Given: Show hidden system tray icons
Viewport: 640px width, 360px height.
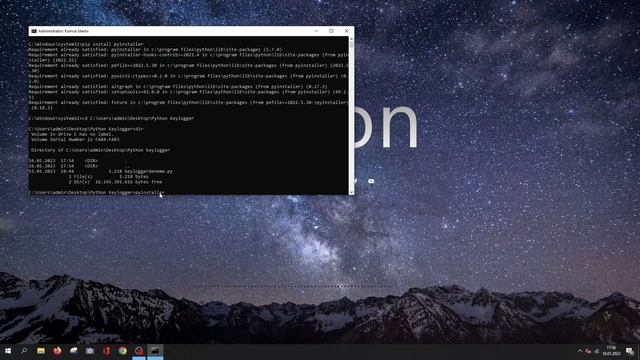Looking at the screenshot, I should coord(580,351).
